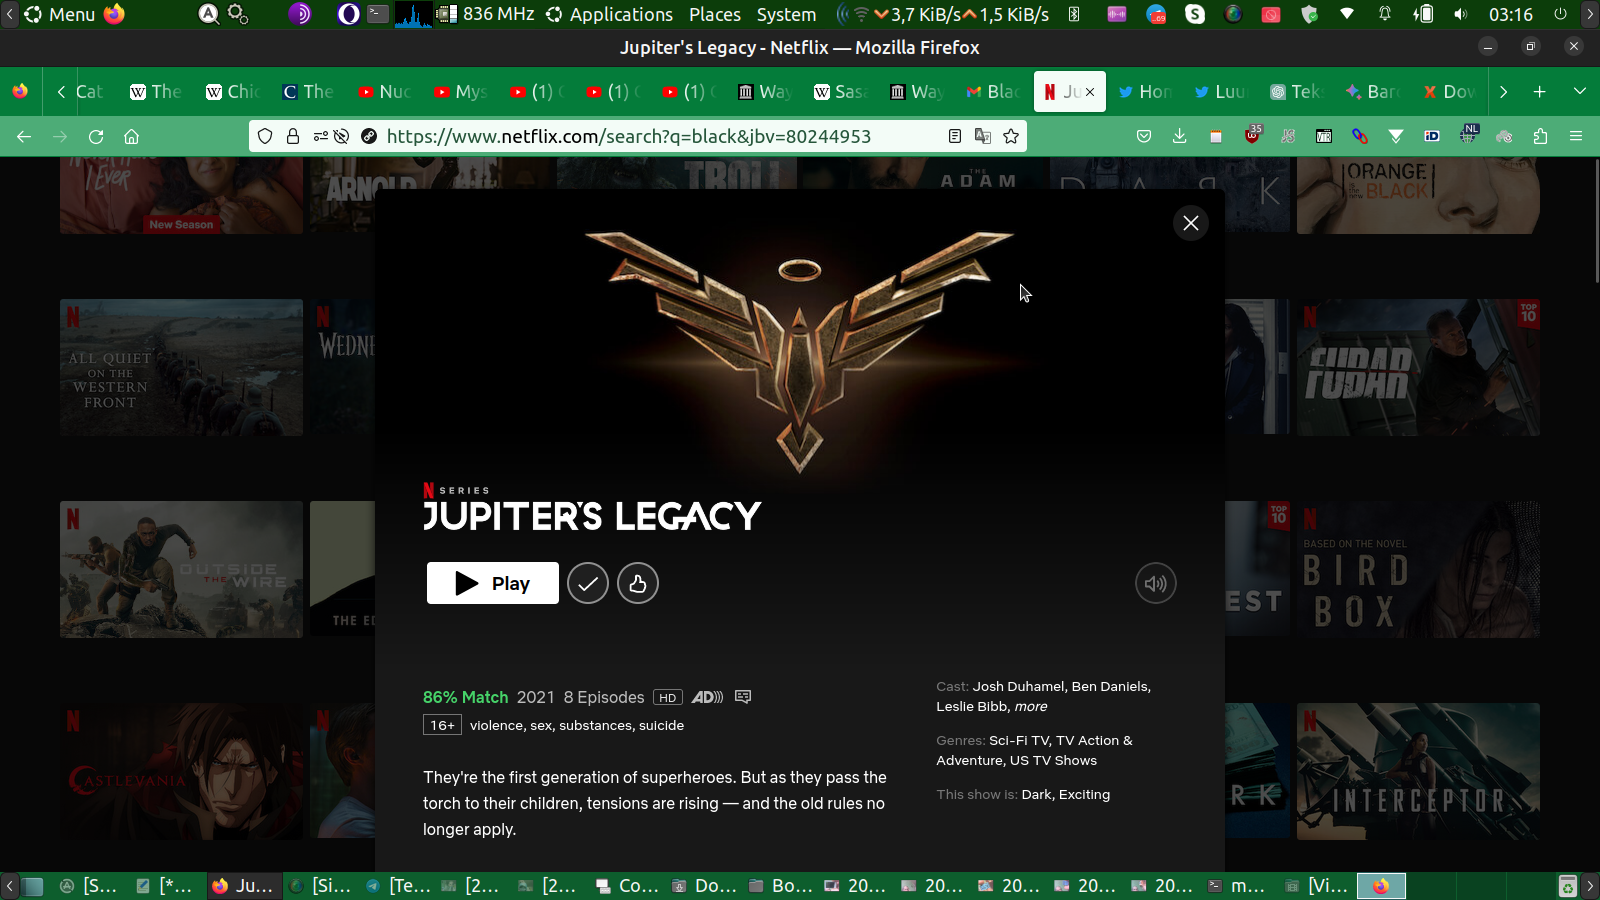Open Ben Daniels cast link
Image resolution: width=1600 pixels, height=900 pixels.
(1110, 686)
